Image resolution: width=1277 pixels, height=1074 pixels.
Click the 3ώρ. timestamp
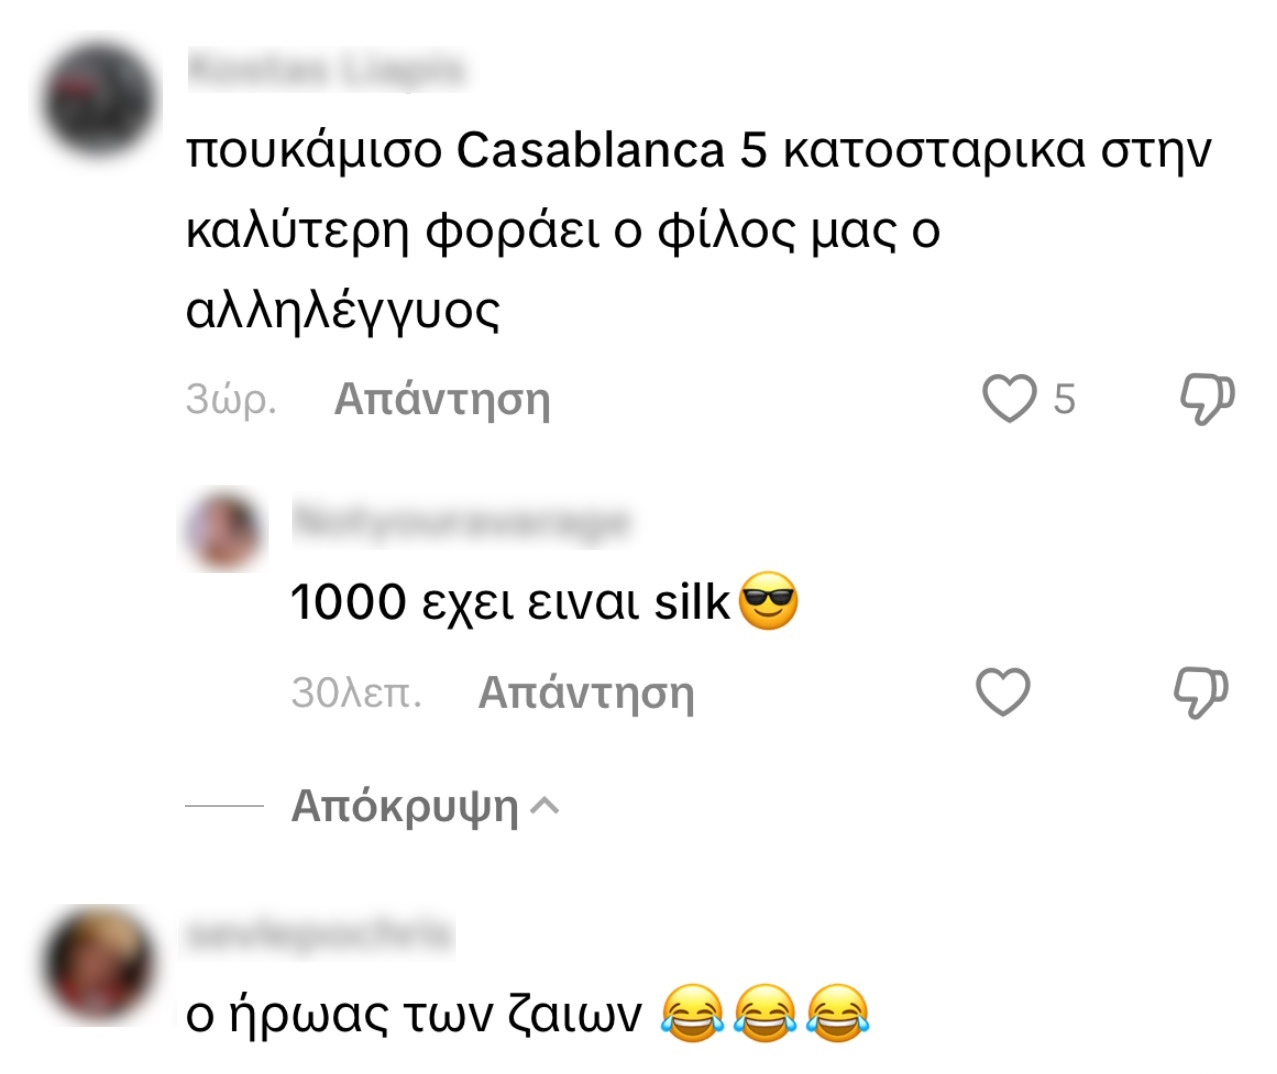pos(231,399)
